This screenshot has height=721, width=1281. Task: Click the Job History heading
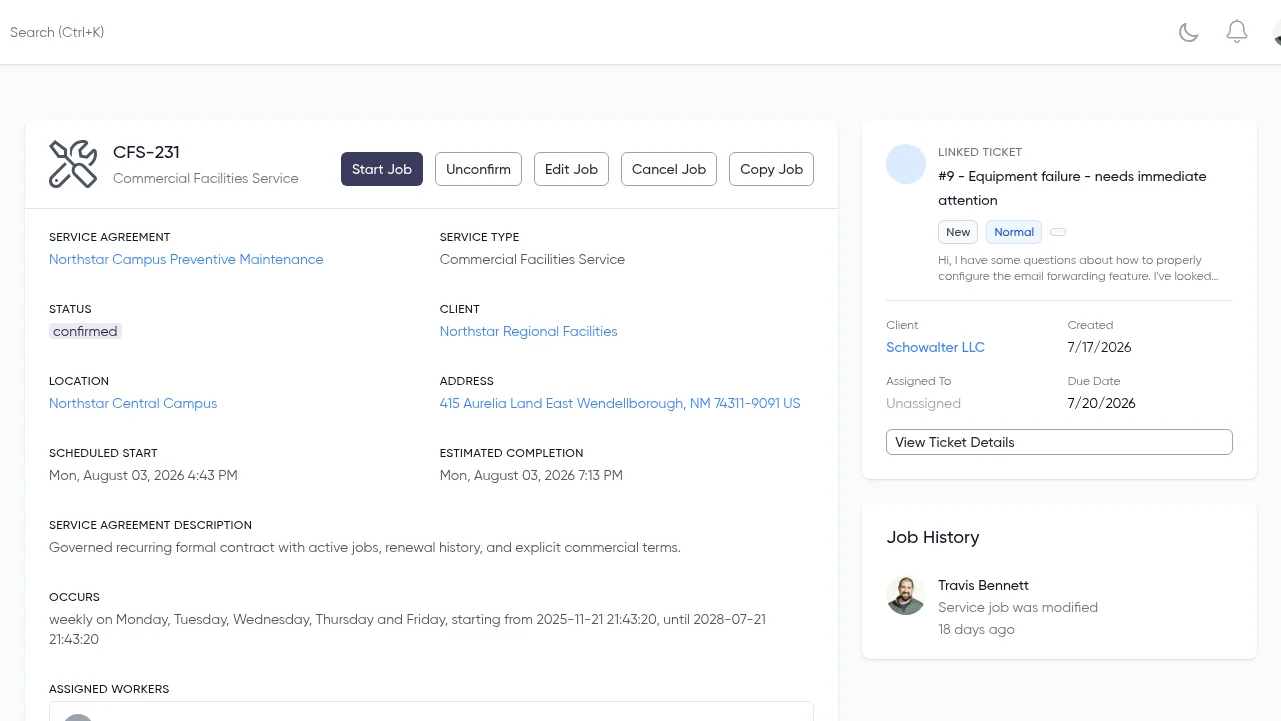click(x=933, y=537)
